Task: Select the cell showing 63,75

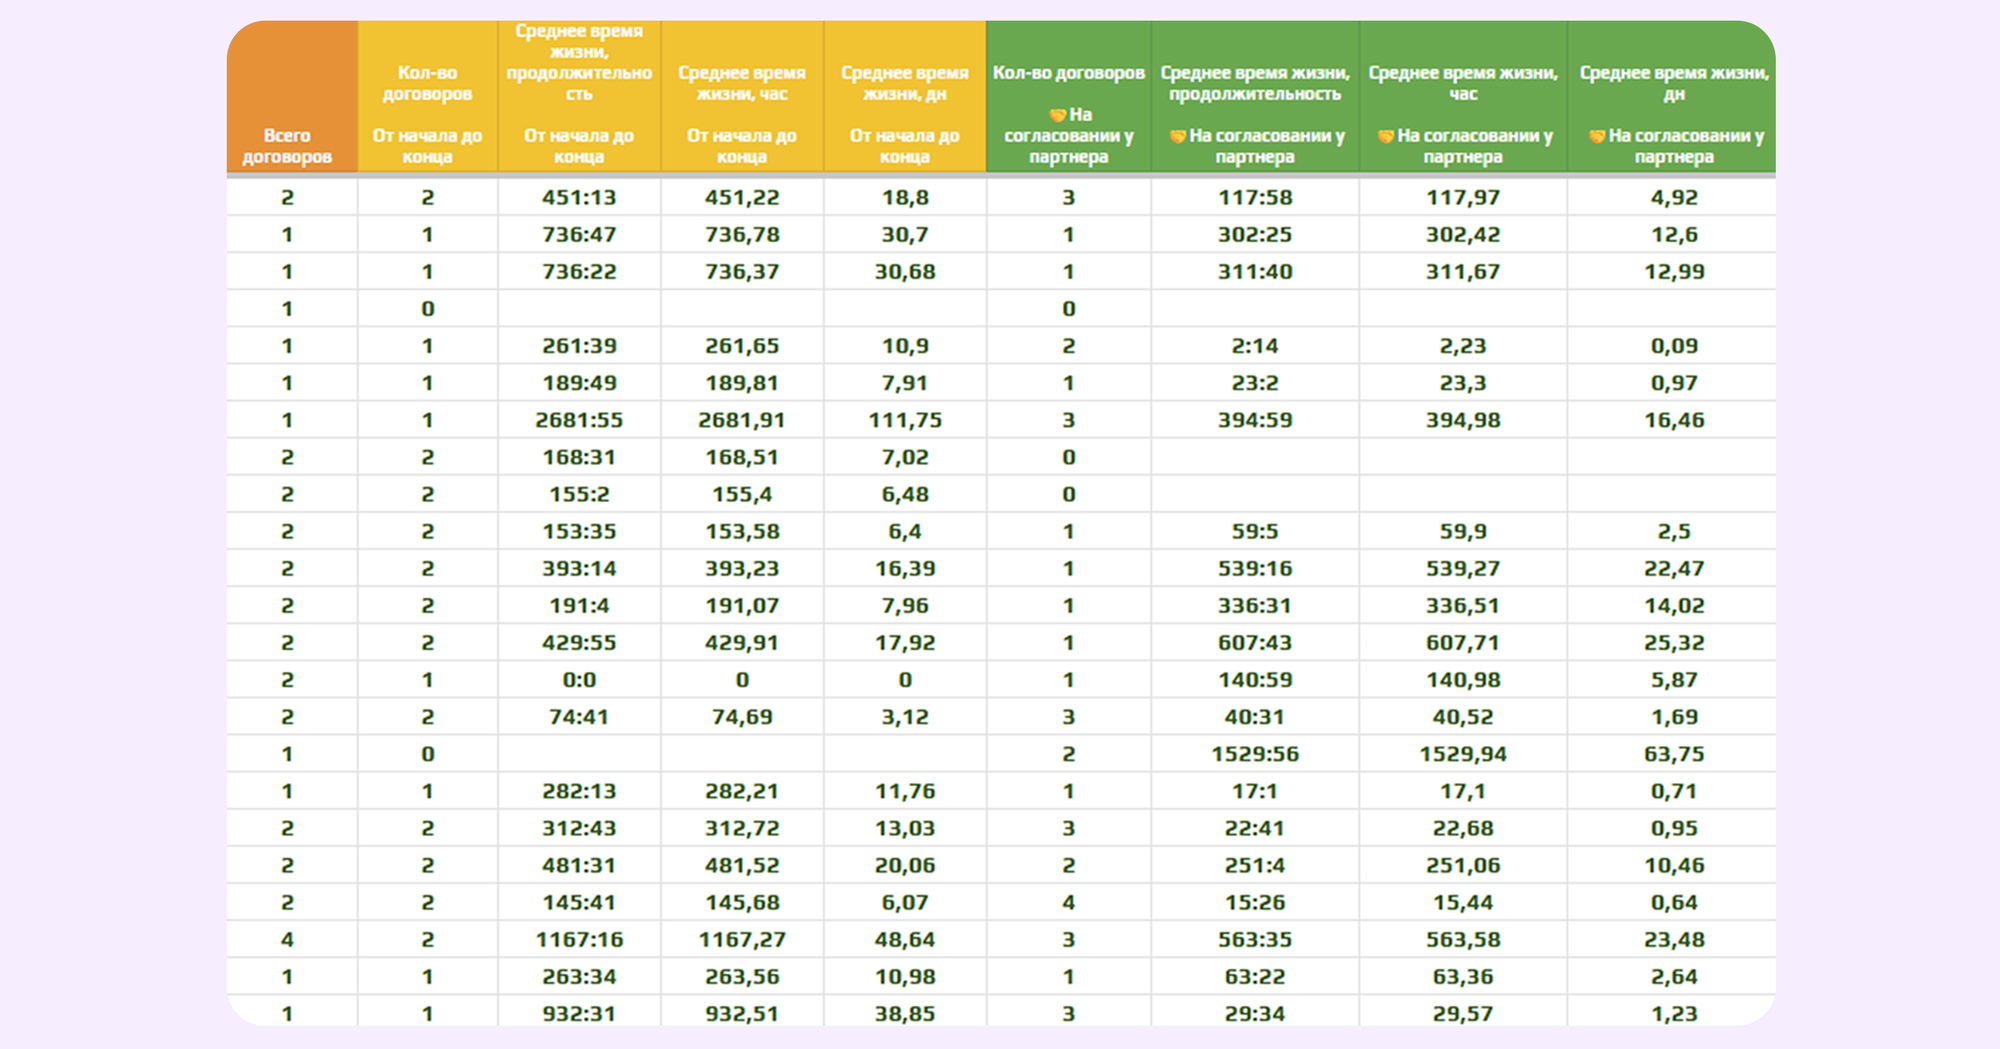Action: pyautogui.click(x=1673, y=754)
